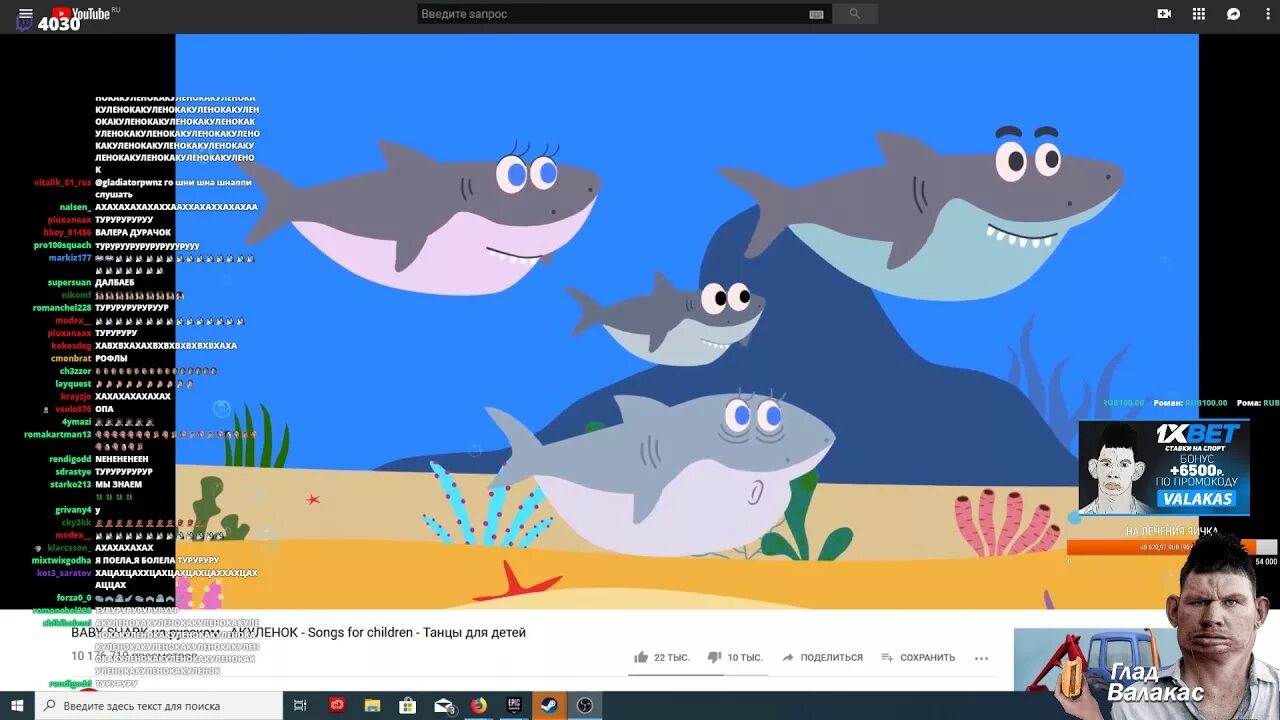
Task: Click chat username mixtwixgodha
Action: (61, 560)
